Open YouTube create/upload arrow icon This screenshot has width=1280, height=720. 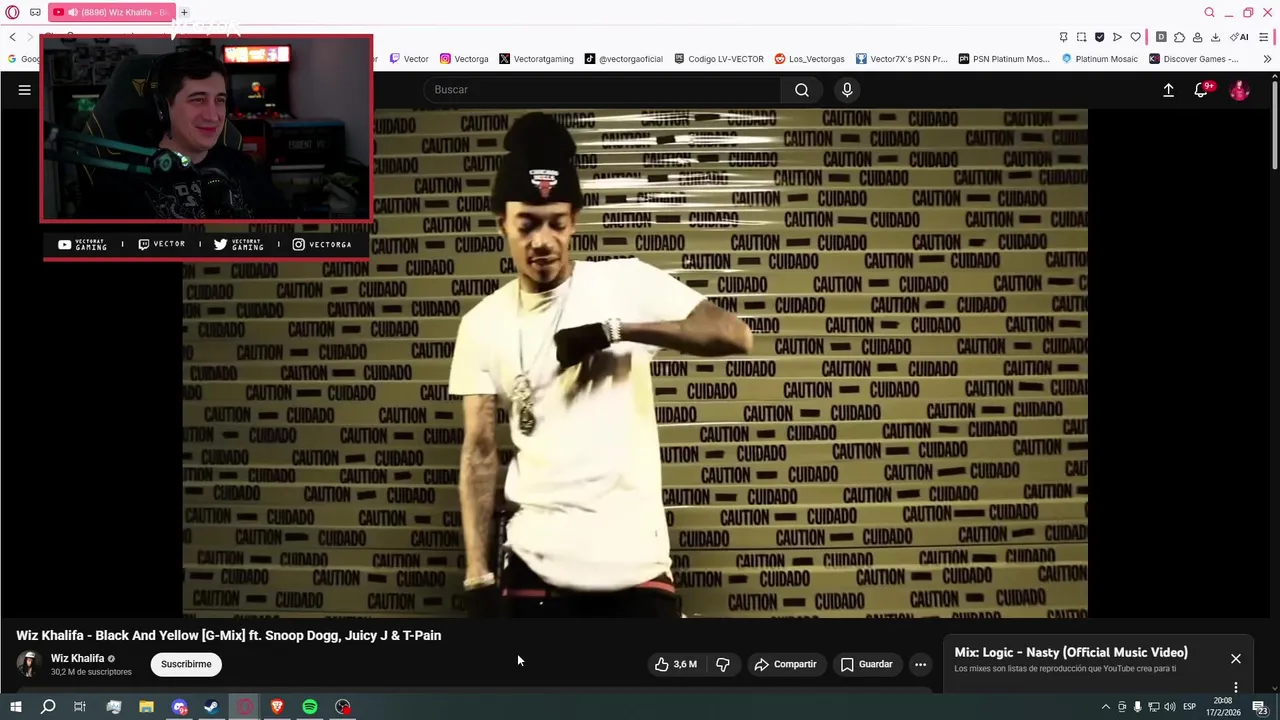coord(1168,90)
